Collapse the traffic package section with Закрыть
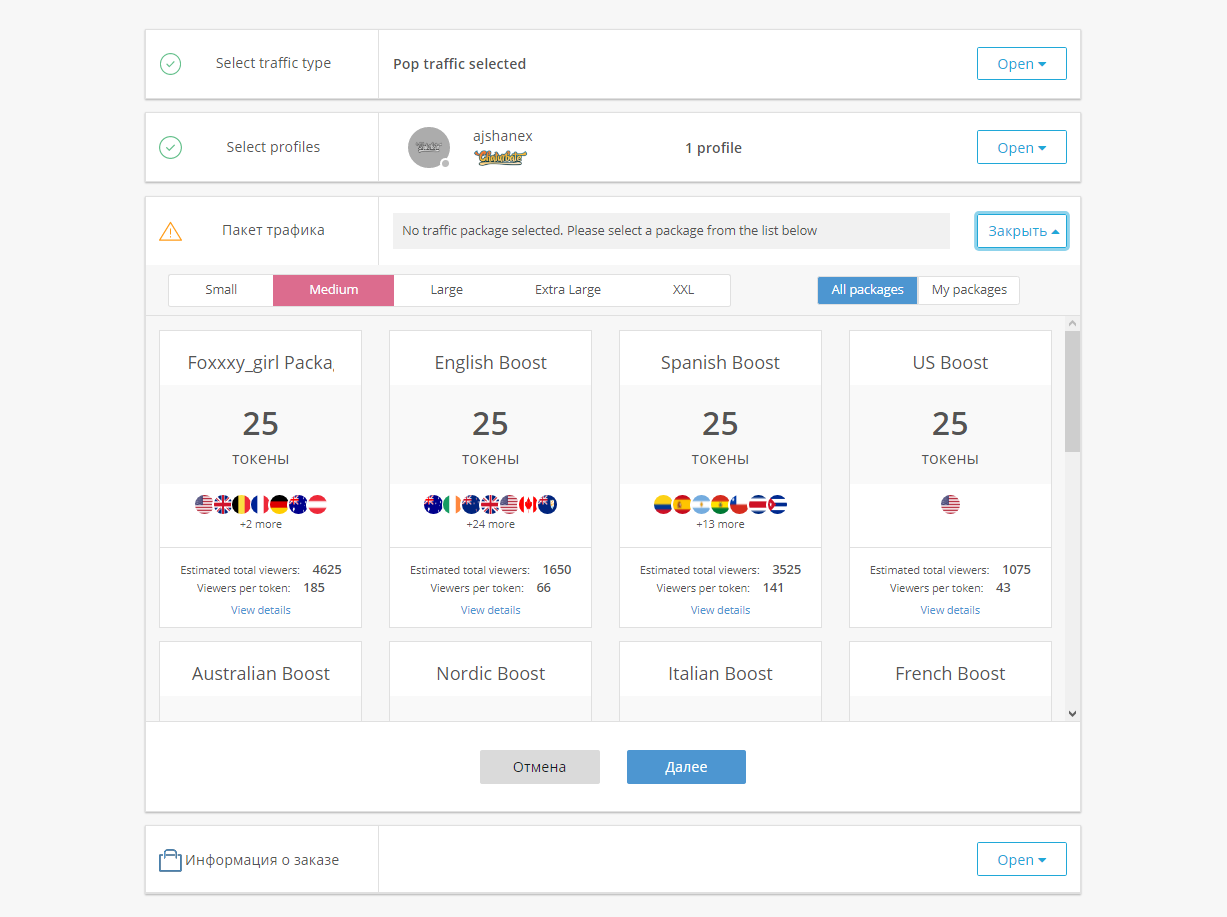 coord(1021,231)
